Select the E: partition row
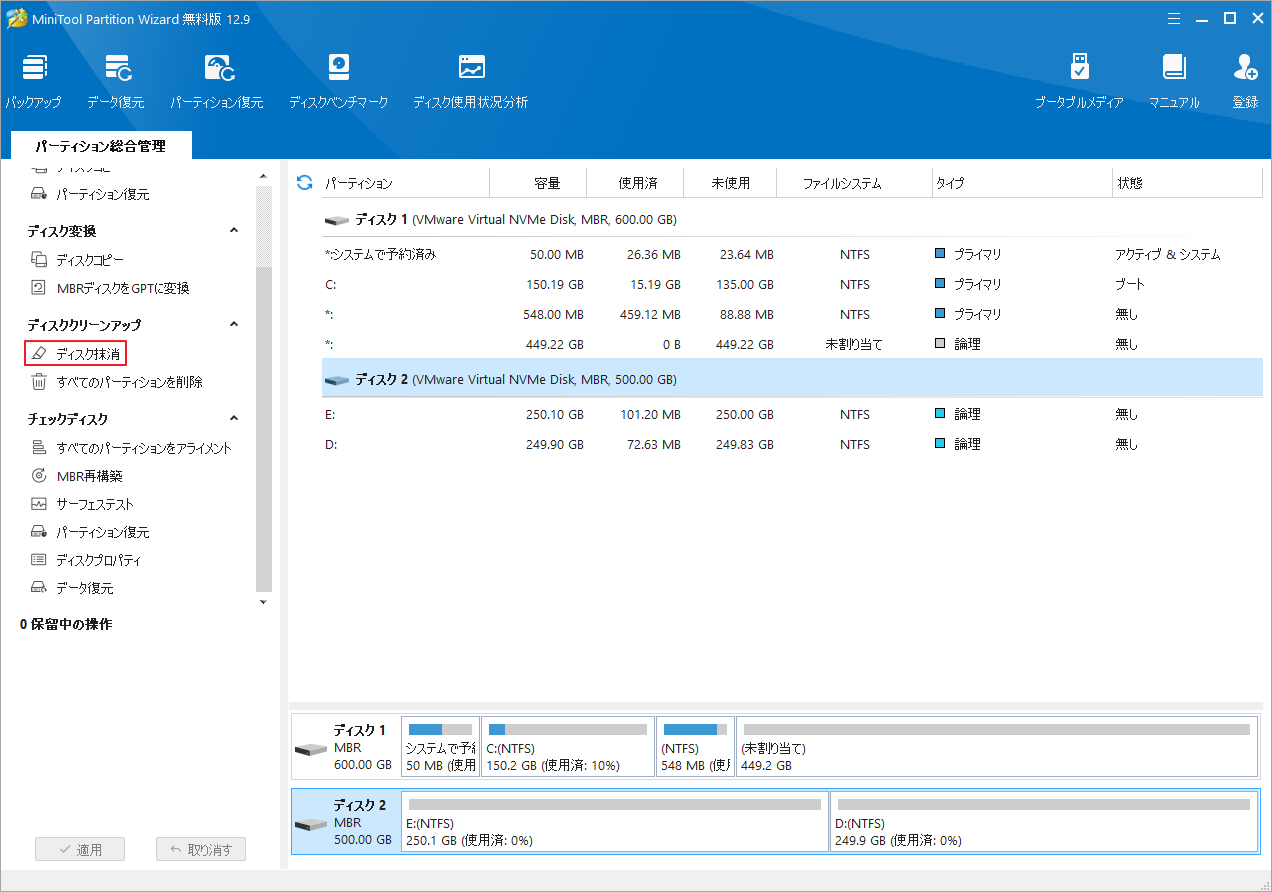This screenshot has width=1272, height=892. click(791, 414)
